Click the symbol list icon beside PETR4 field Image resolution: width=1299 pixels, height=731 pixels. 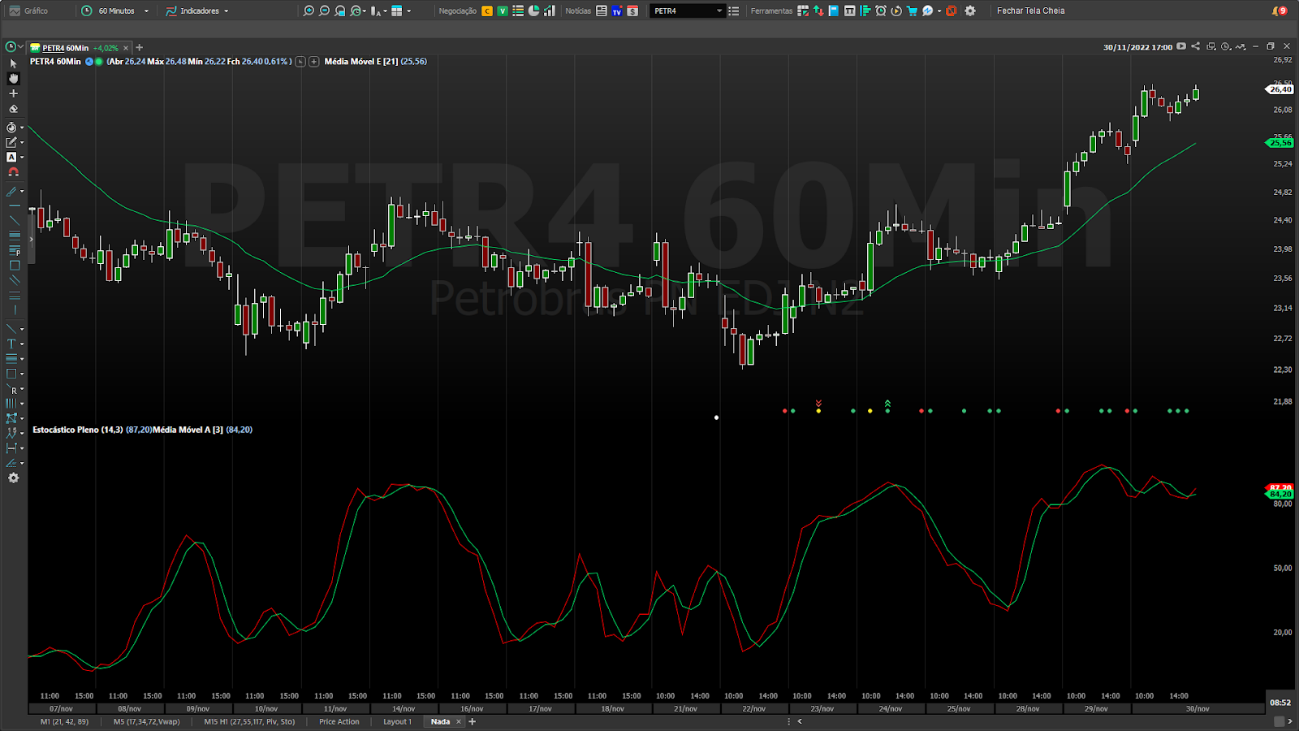tap(733, 11)
